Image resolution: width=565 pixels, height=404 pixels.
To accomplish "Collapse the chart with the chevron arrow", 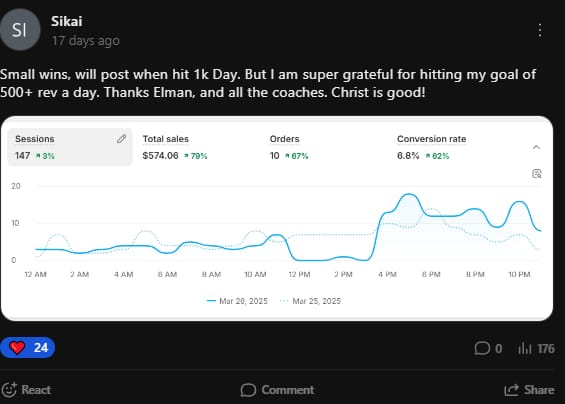I will [x=536, y=147].
